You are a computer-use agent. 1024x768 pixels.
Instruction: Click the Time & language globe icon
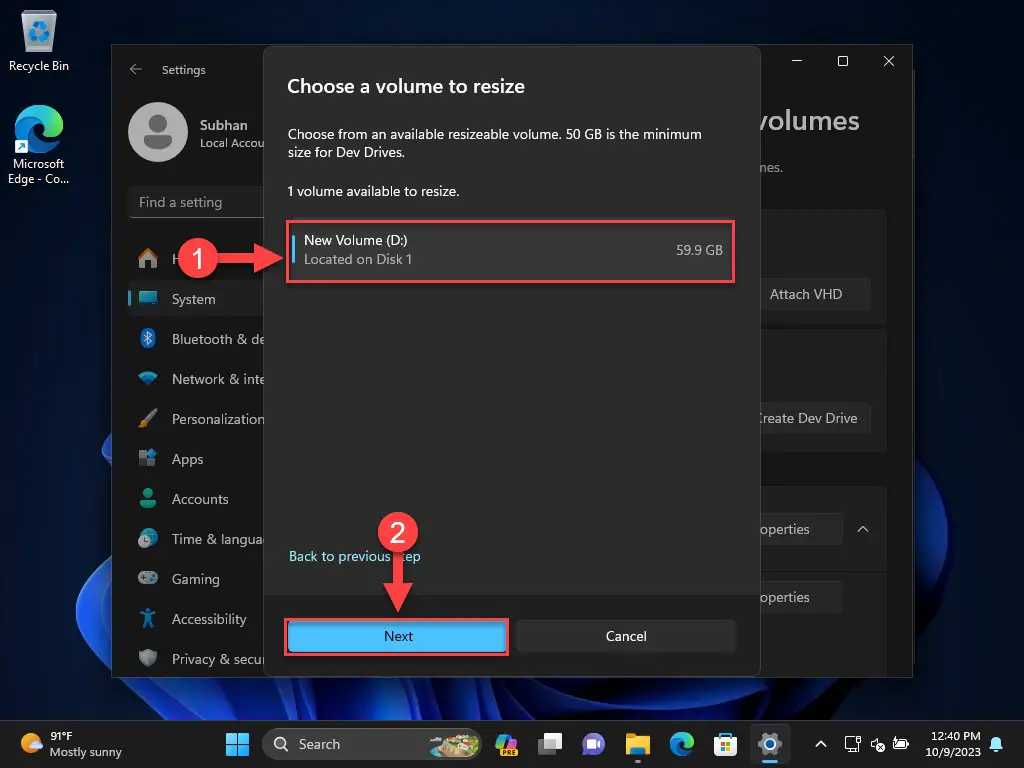coord(148,538)
